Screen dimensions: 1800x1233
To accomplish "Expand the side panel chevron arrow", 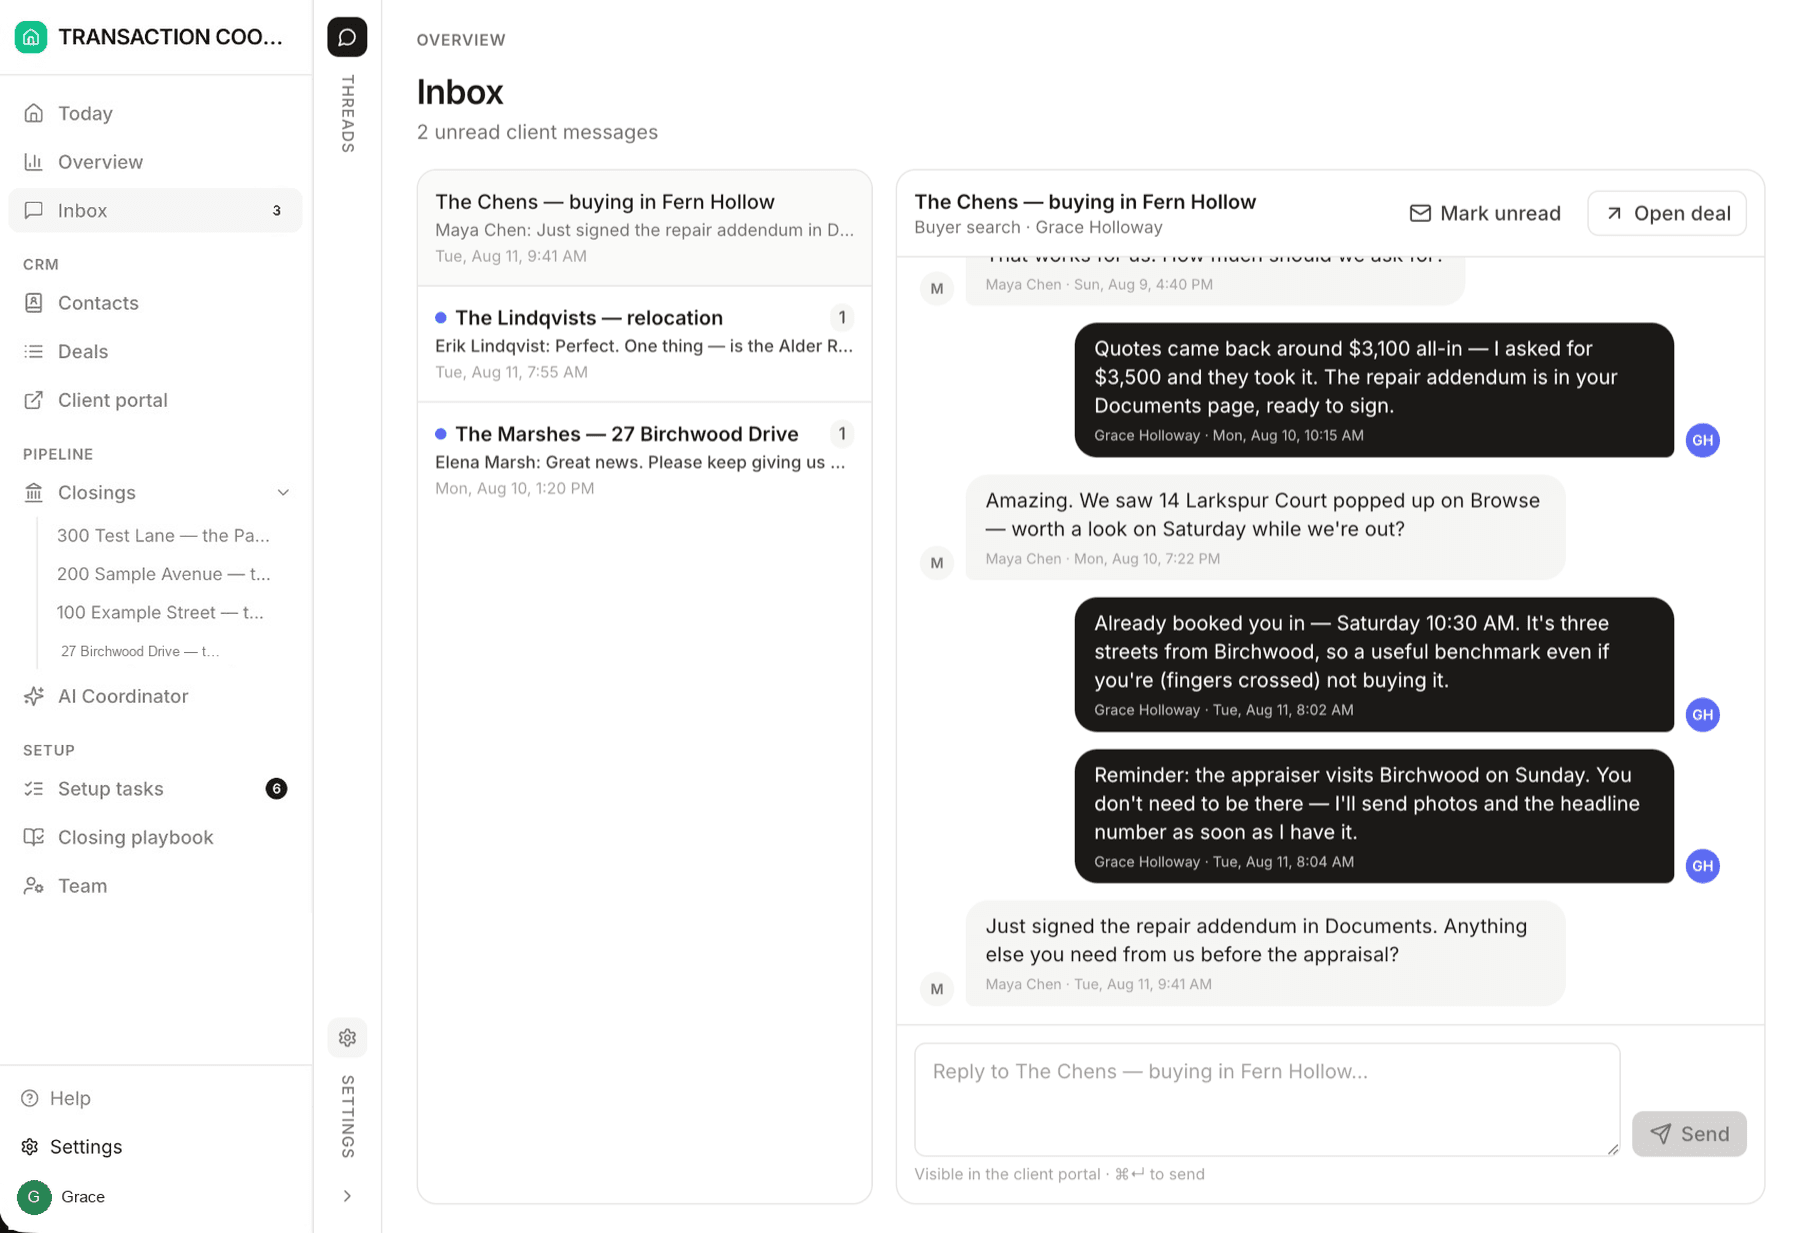I will coord(347,1196).
